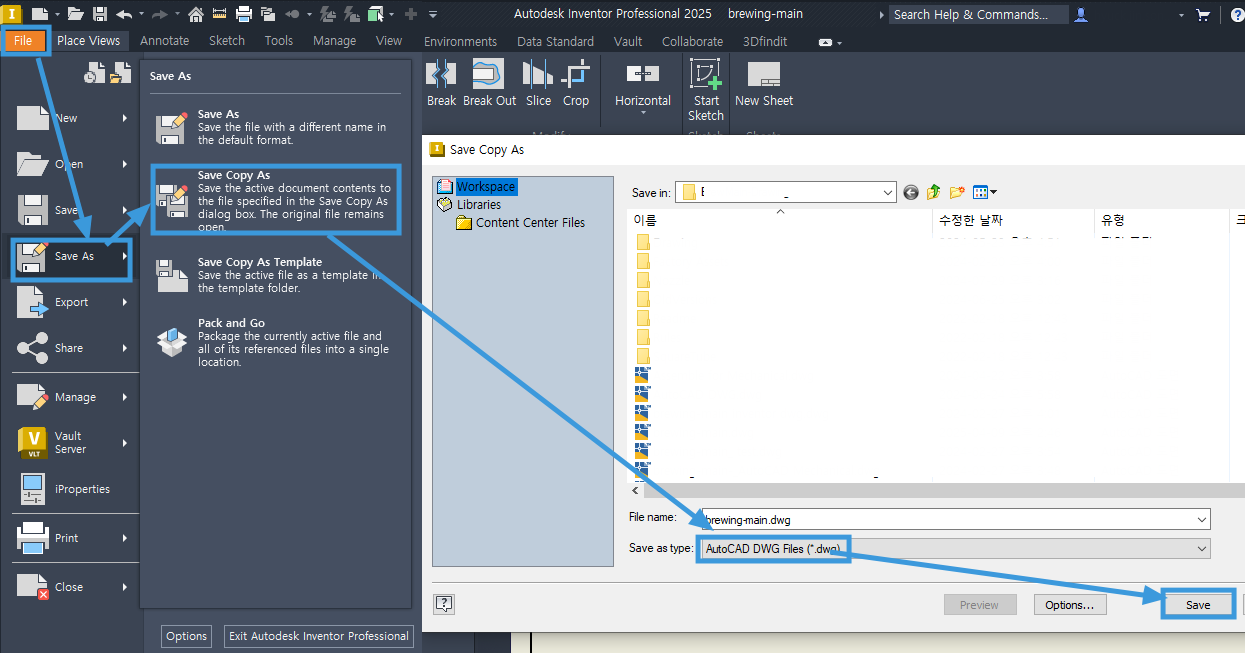Open the Vault menu tab

[628, 41]
